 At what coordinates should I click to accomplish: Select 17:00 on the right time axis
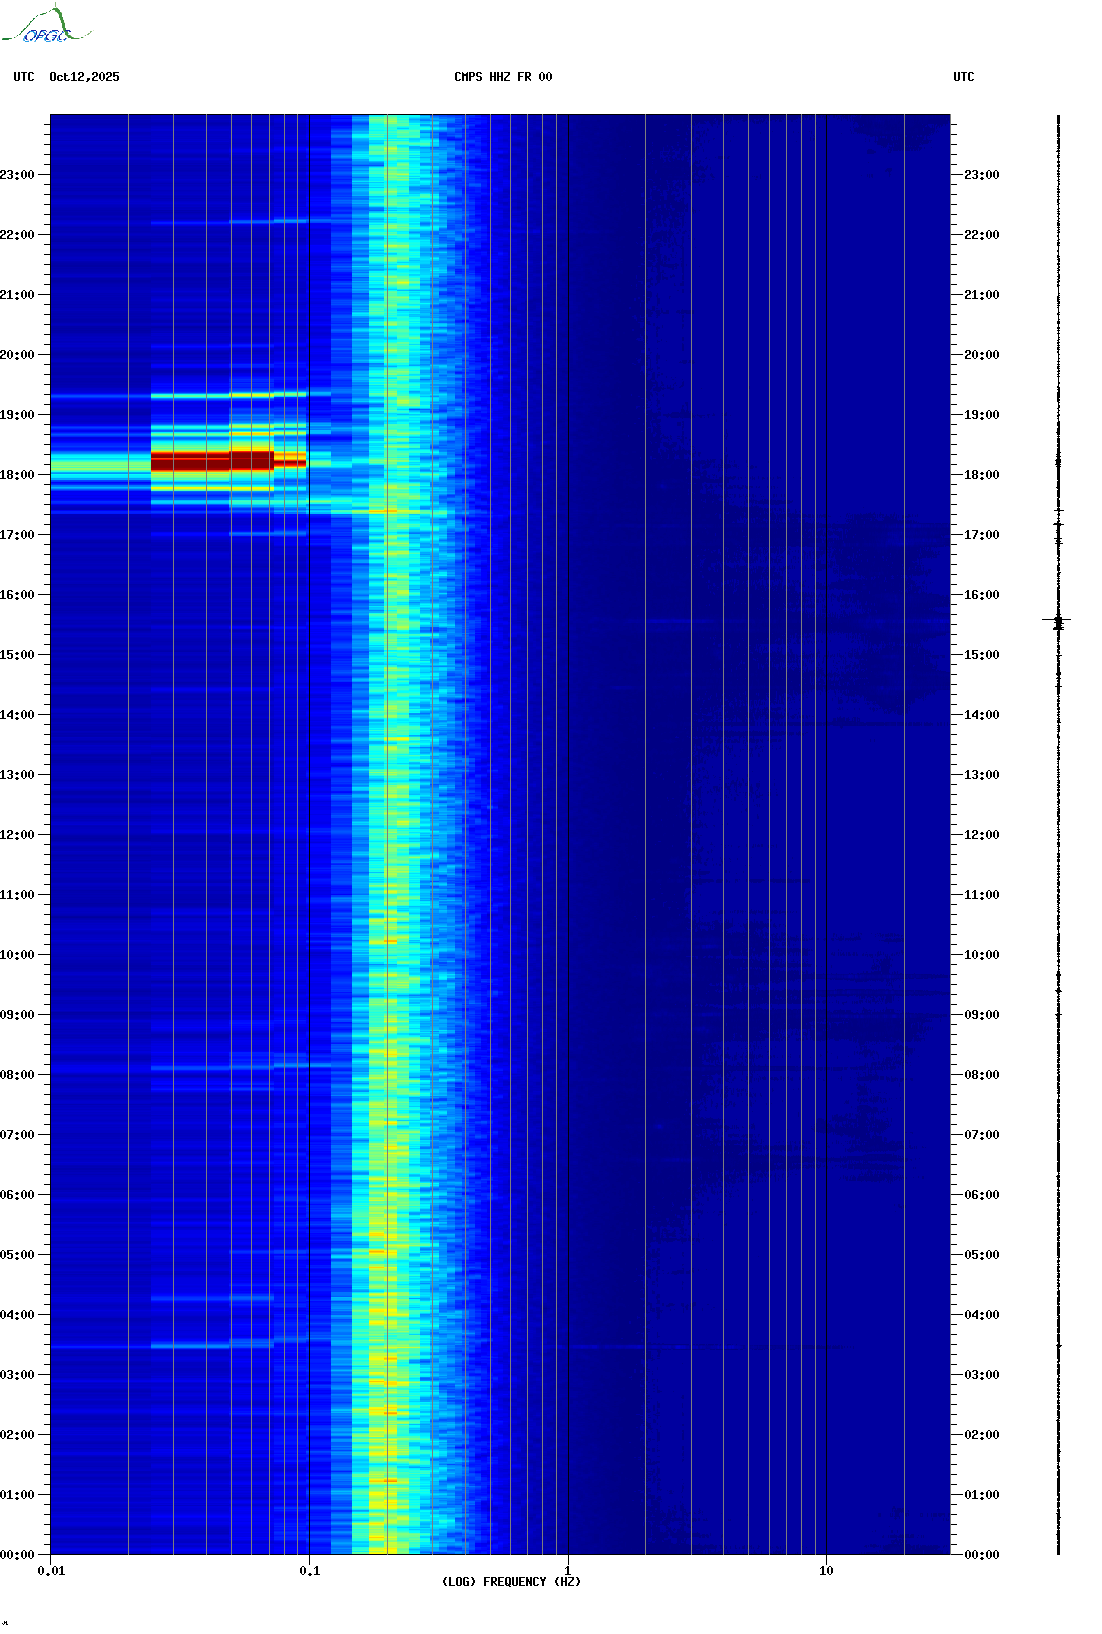tap(982, 535)
